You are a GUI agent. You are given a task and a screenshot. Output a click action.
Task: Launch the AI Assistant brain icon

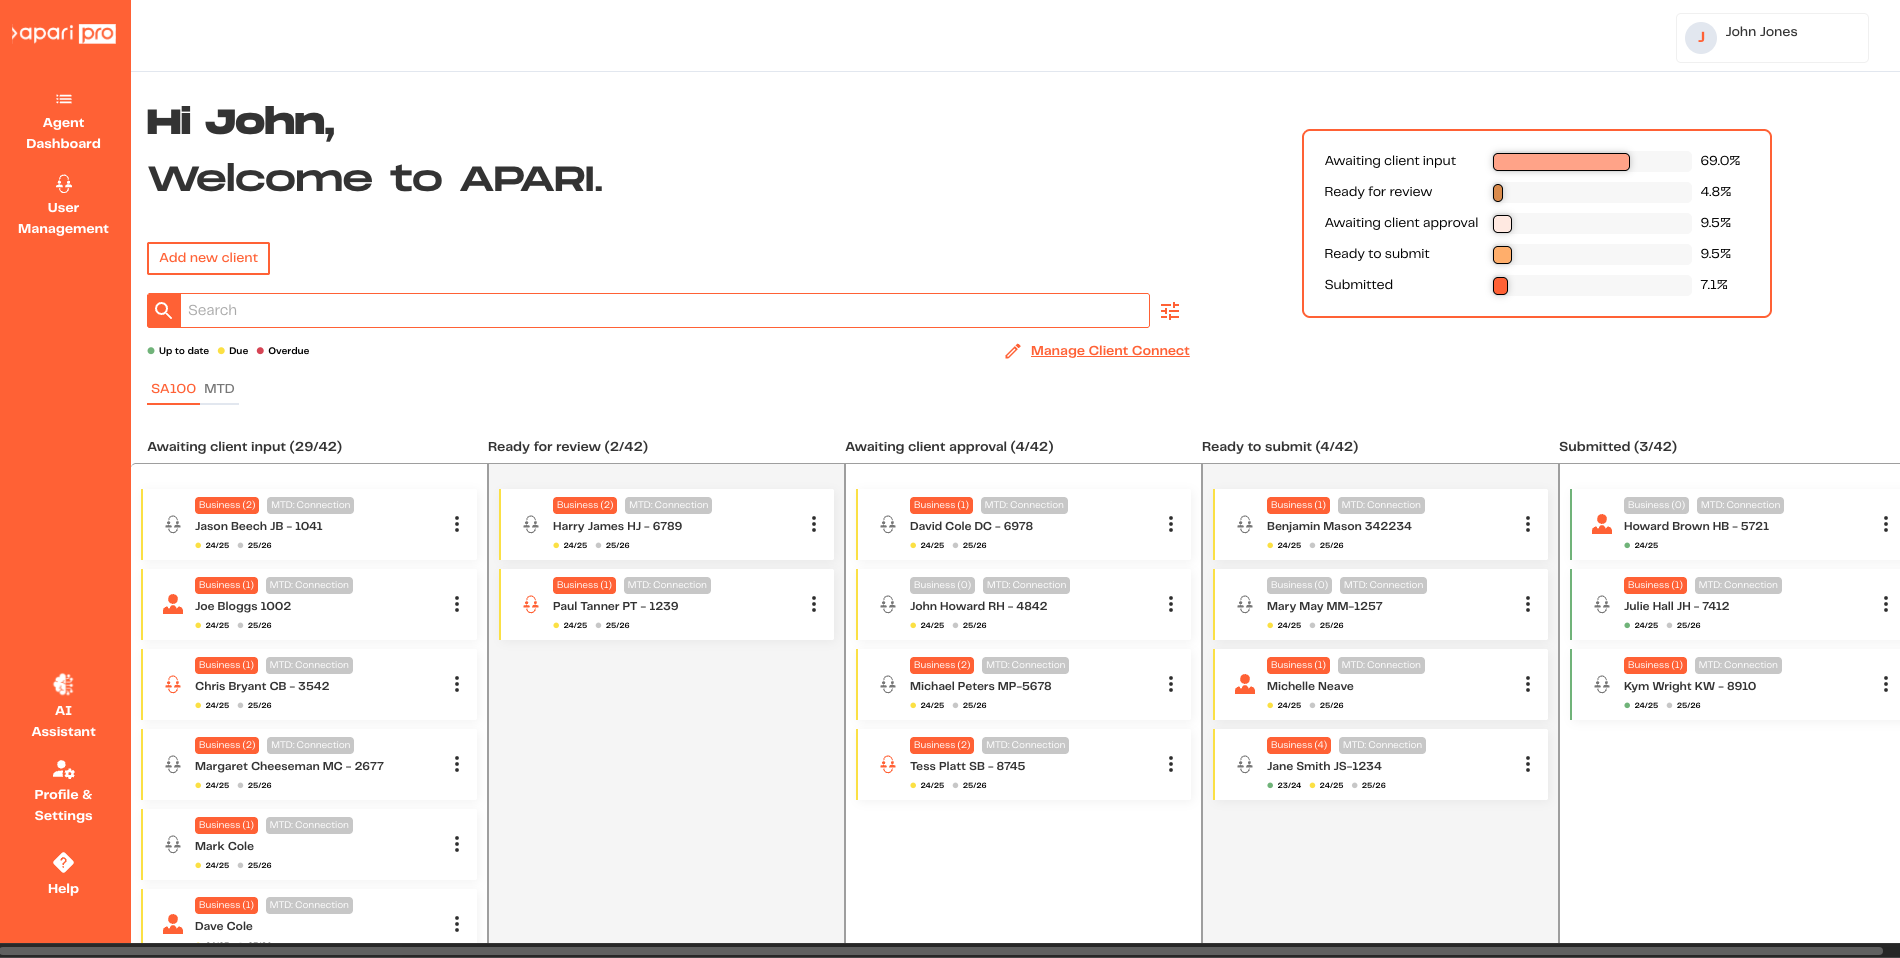point(64,685)
